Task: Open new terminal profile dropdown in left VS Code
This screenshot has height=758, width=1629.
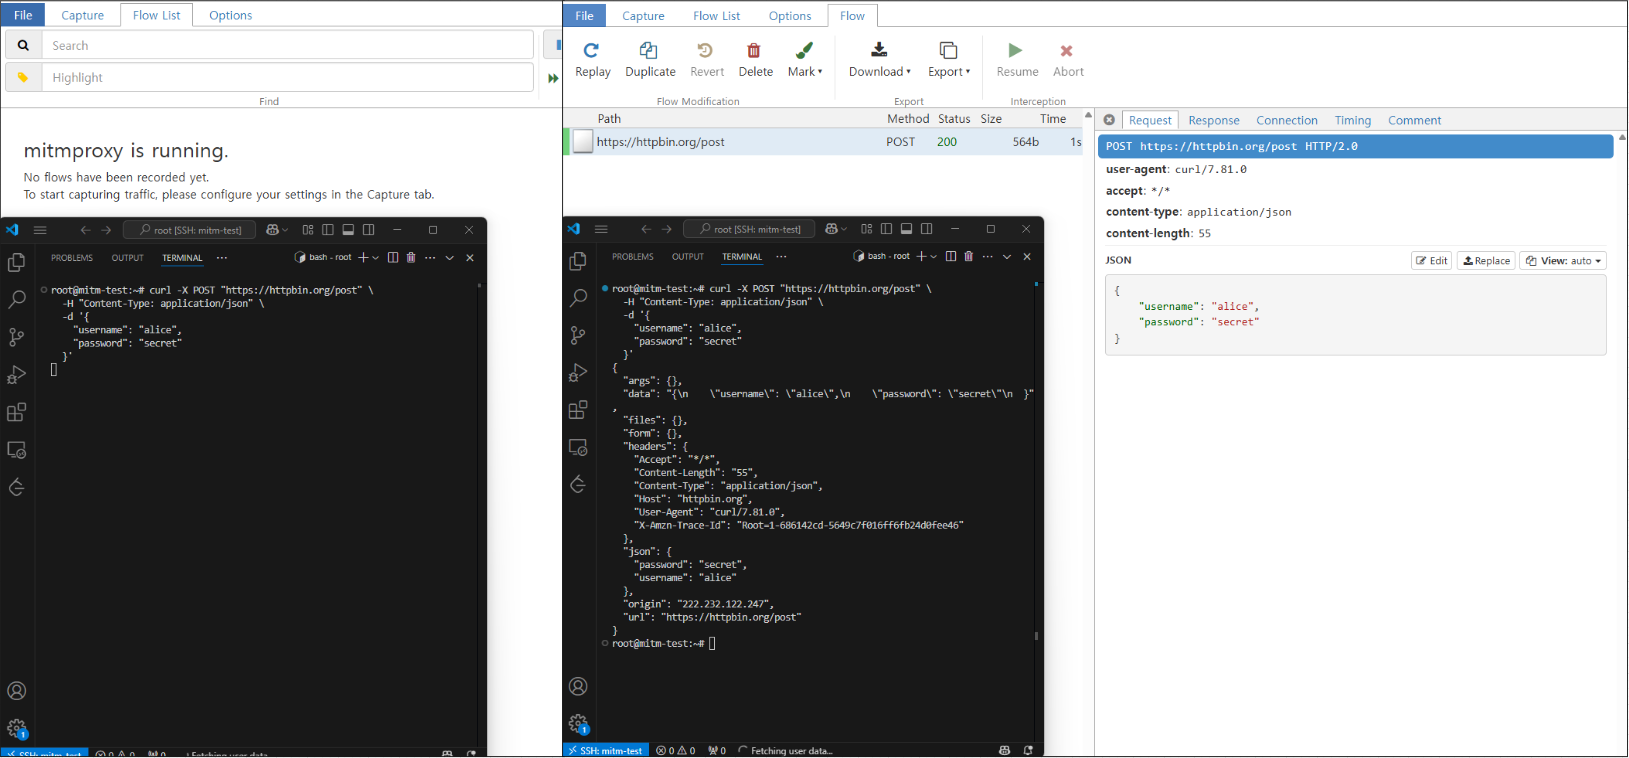Action: [375, 257]
